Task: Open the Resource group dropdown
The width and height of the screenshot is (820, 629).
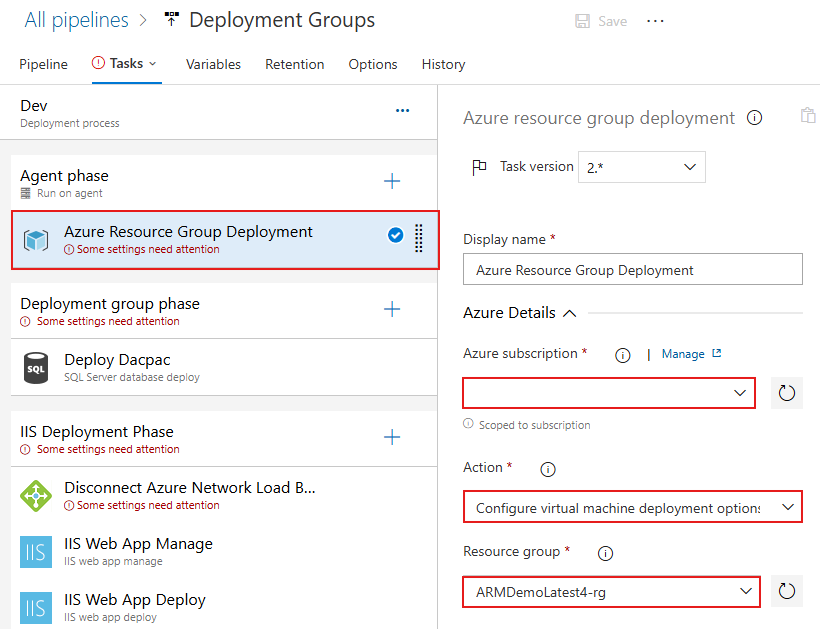Action: [x=611, y=591]
